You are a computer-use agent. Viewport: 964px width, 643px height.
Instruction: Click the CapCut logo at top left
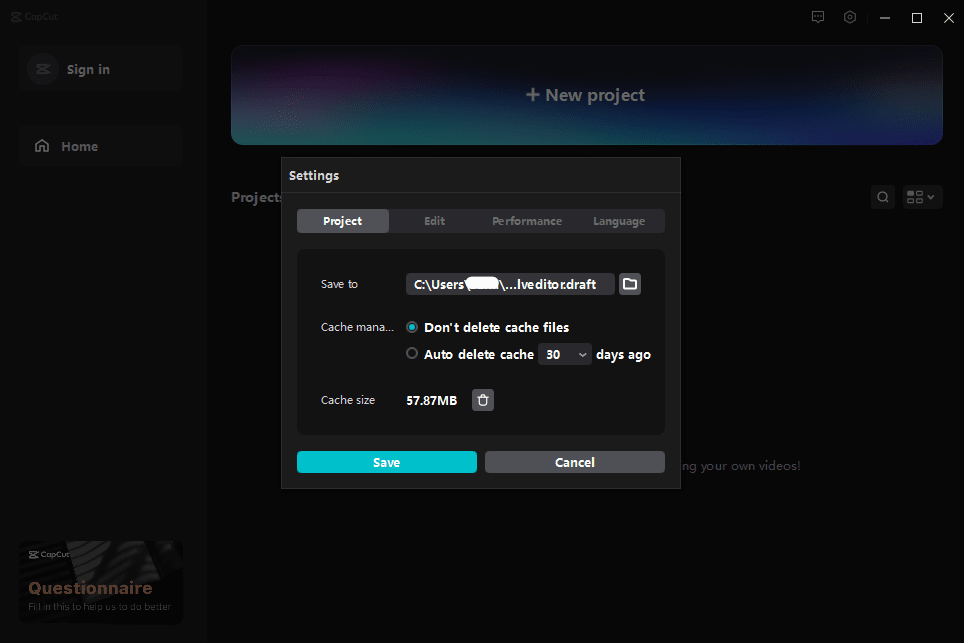(x=30, y=17)
